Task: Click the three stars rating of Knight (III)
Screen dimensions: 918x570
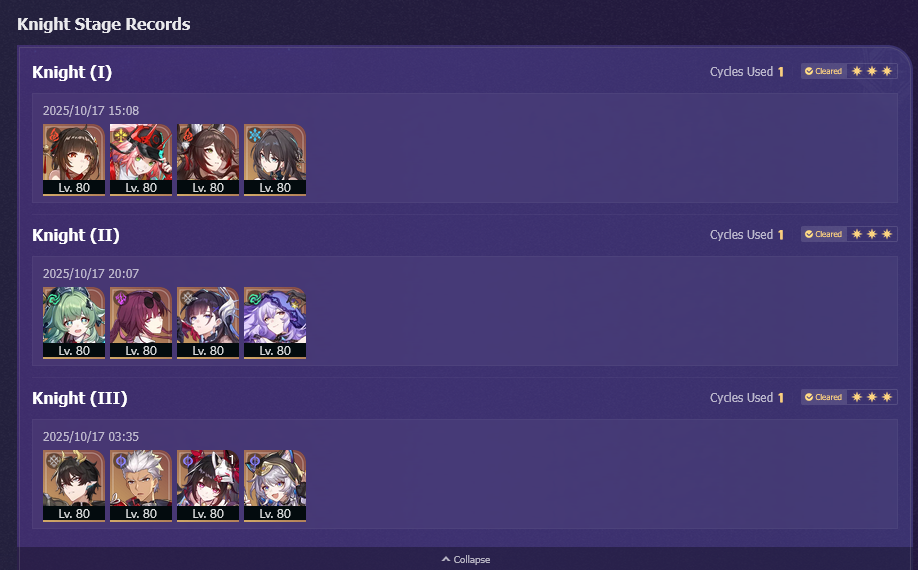Action: [872, 397]
